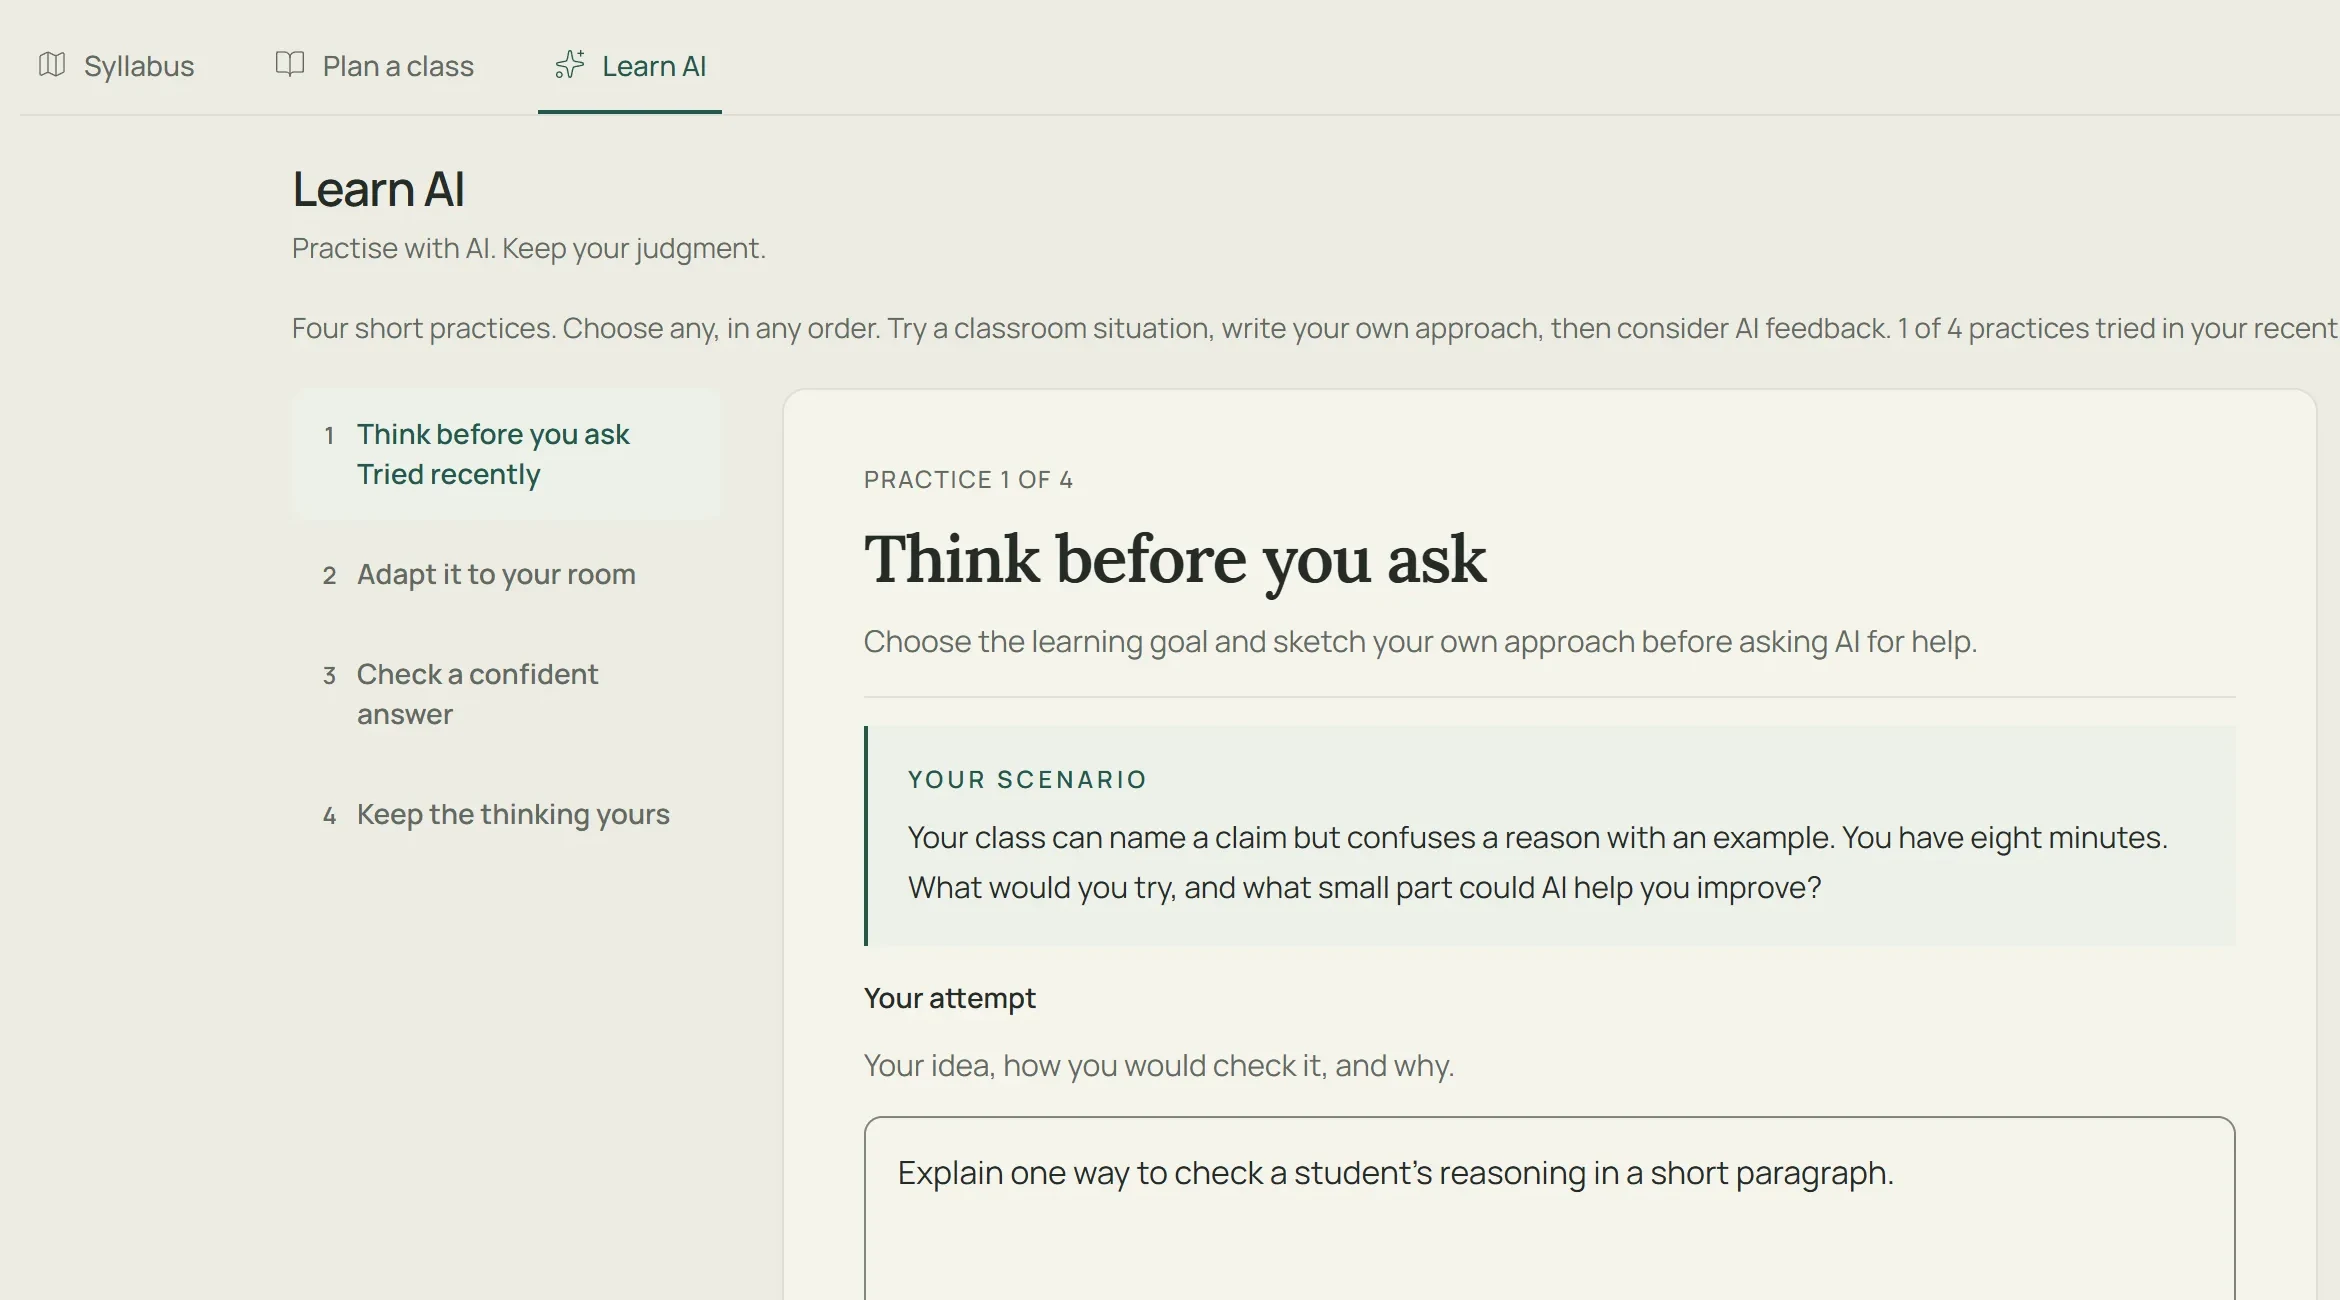
Task: Click the Learn AI page heading
Action: pyautogui.click(x=378, y=189)
